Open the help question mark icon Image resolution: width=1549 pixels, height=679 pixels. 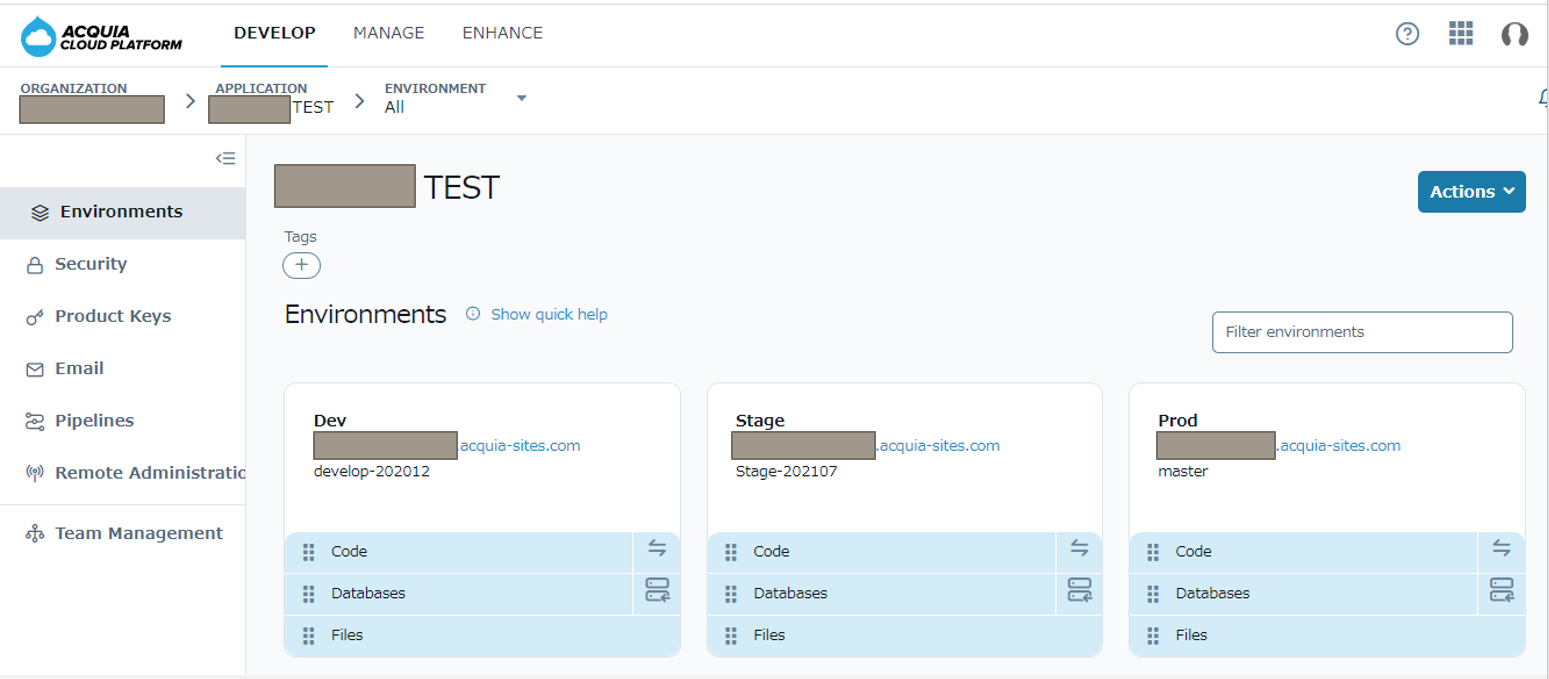coord(1407,34)
